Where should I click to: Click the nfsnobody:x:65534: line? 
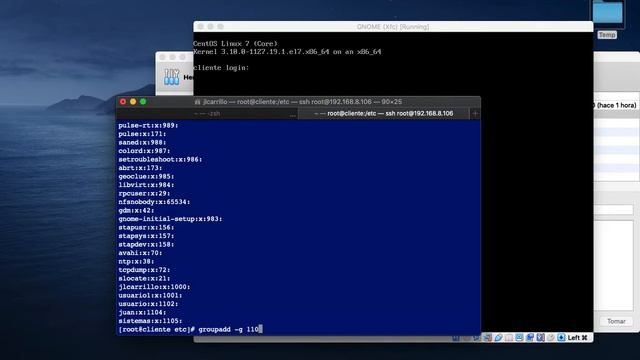tap(154, 202)
